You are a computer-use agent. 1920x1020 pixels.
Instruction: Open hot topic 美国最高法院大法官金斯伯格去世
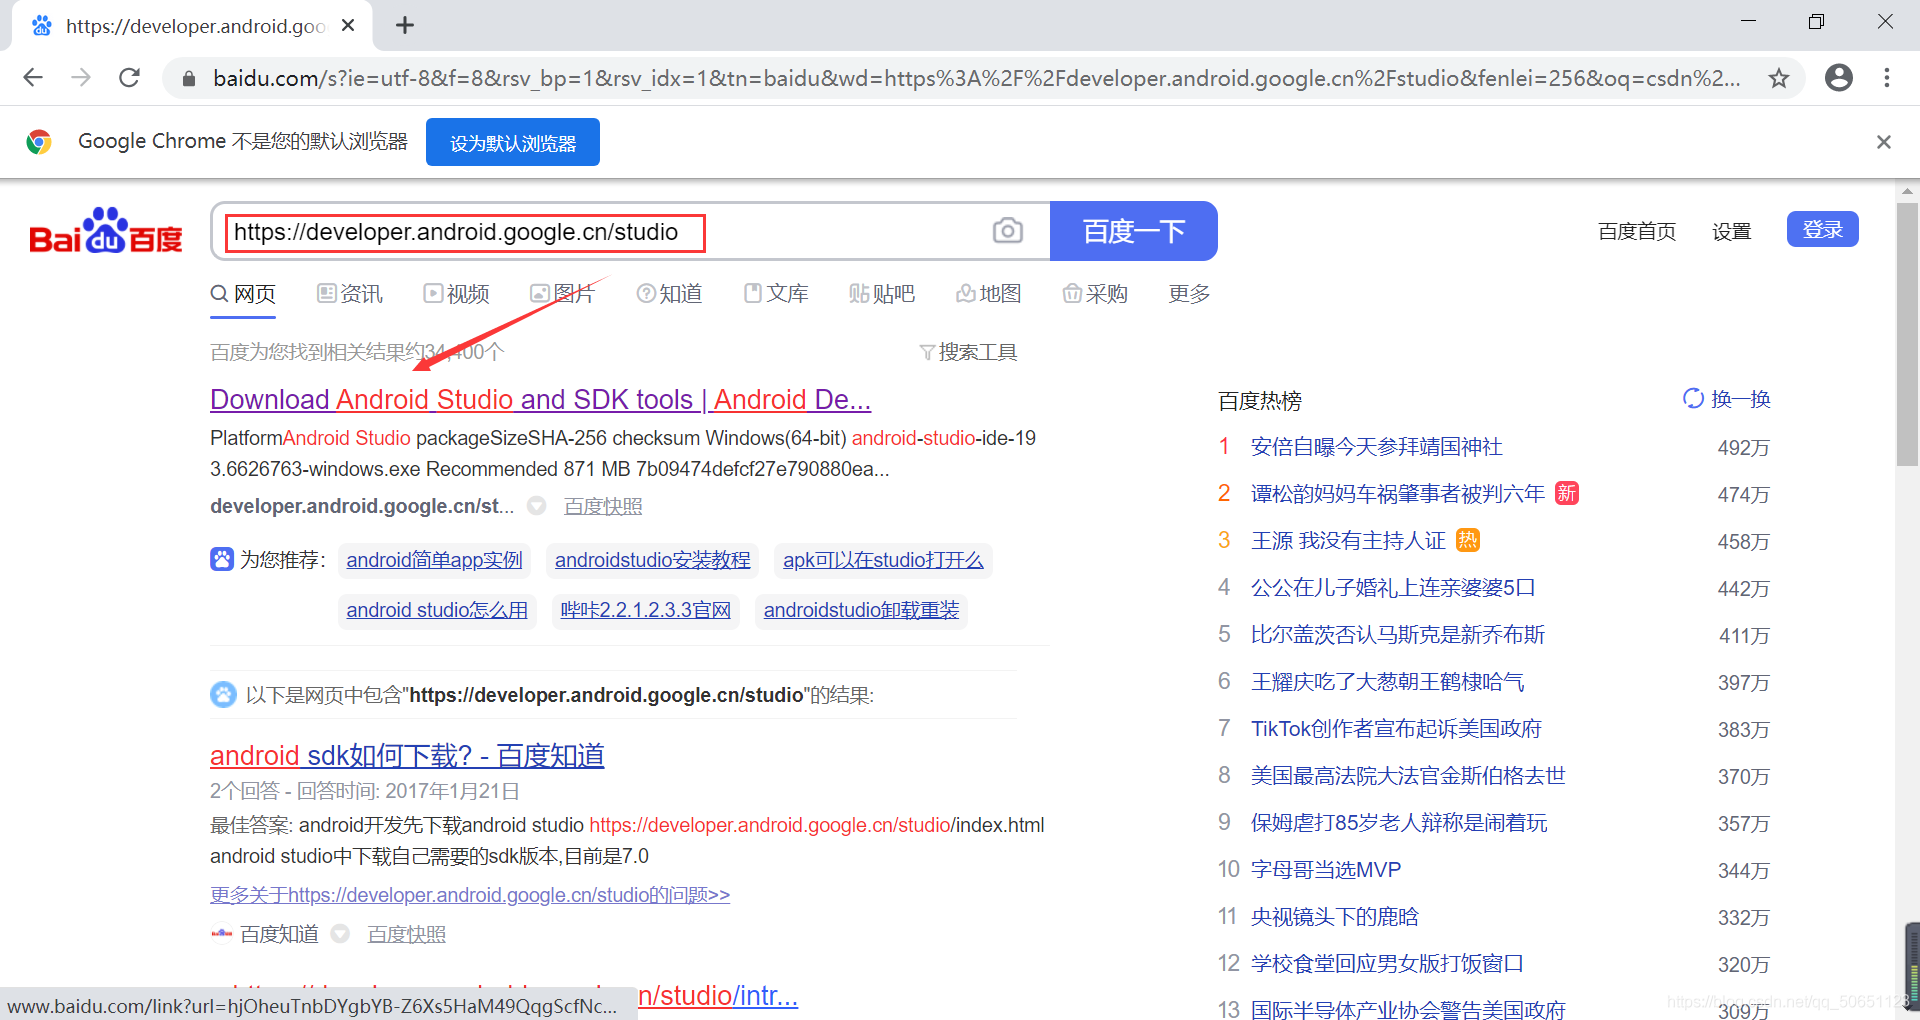tap(1408, 776)
